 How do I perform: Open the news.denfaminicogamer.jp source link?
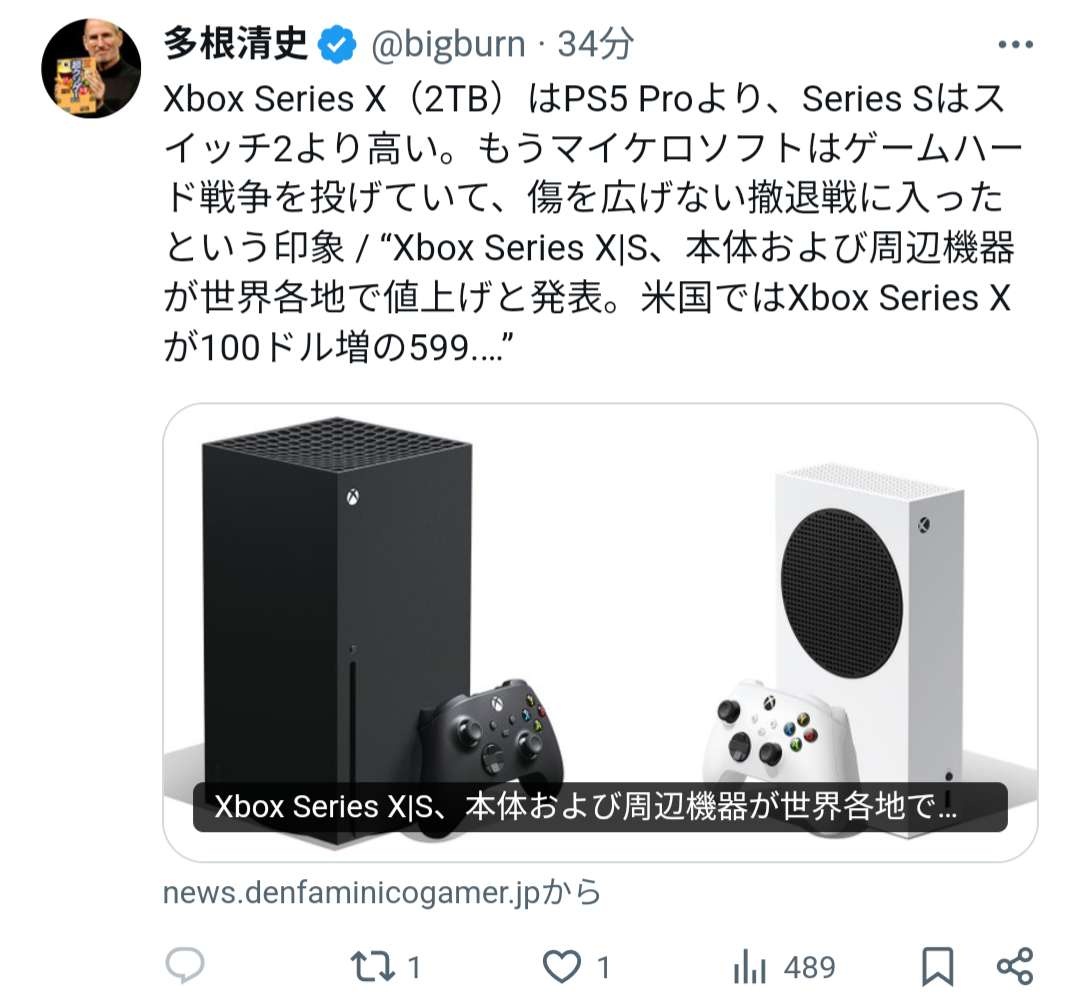click(382, 893)
